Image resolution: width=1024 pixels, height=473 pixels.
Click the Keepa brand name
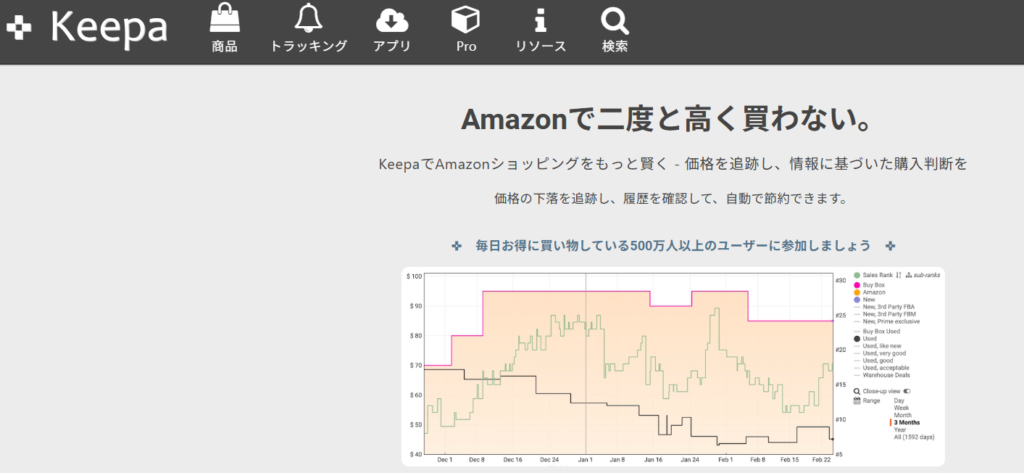tap(109, 29)
